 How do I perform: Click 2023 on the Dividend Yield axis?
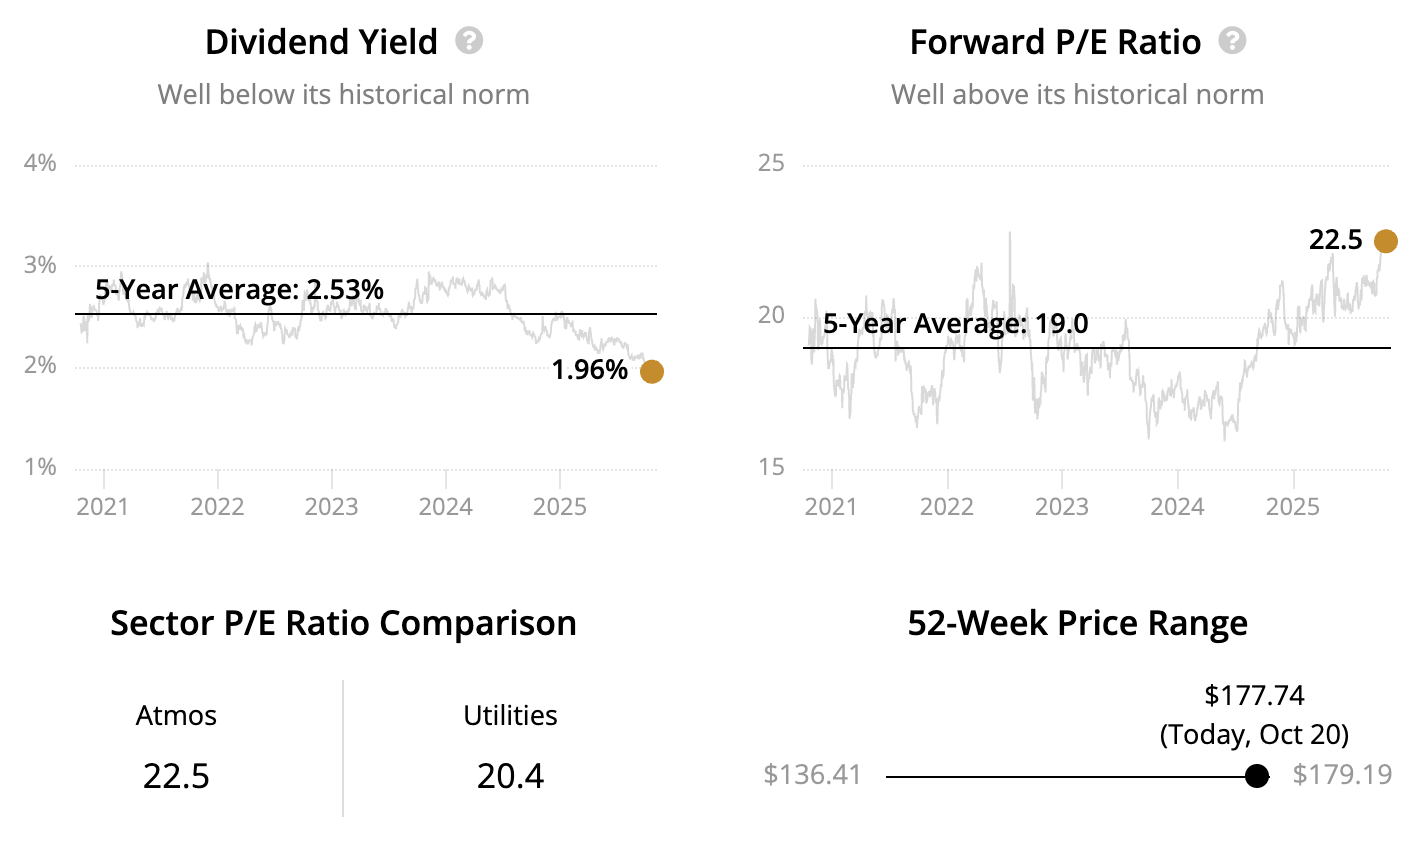coord(331,506)
